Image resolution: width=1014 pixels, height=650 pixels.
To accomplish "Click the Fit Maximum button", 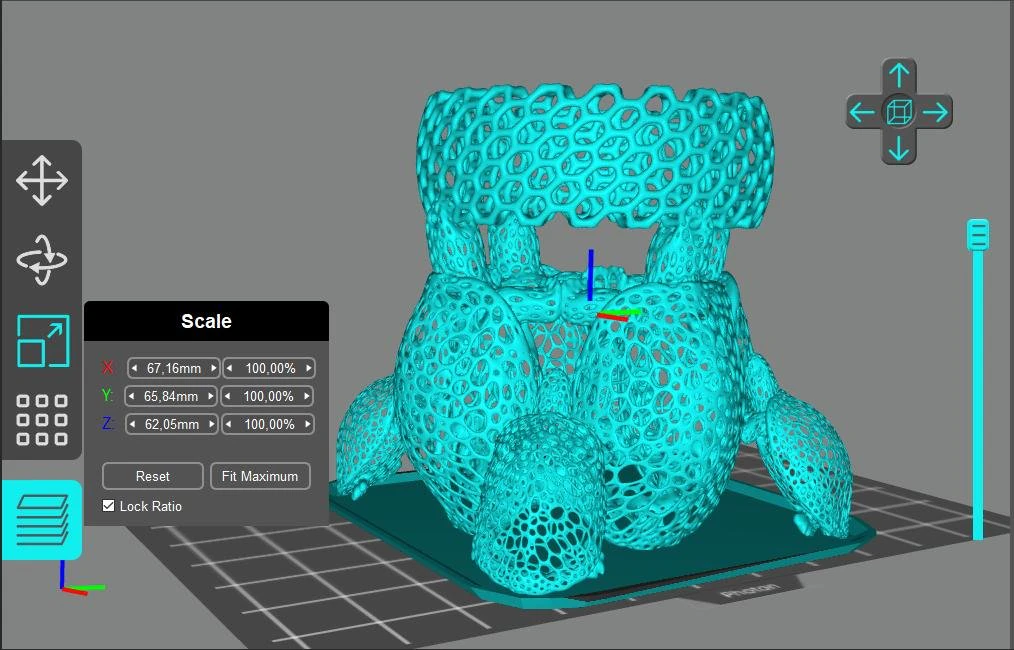I will (x=260, y=476).
